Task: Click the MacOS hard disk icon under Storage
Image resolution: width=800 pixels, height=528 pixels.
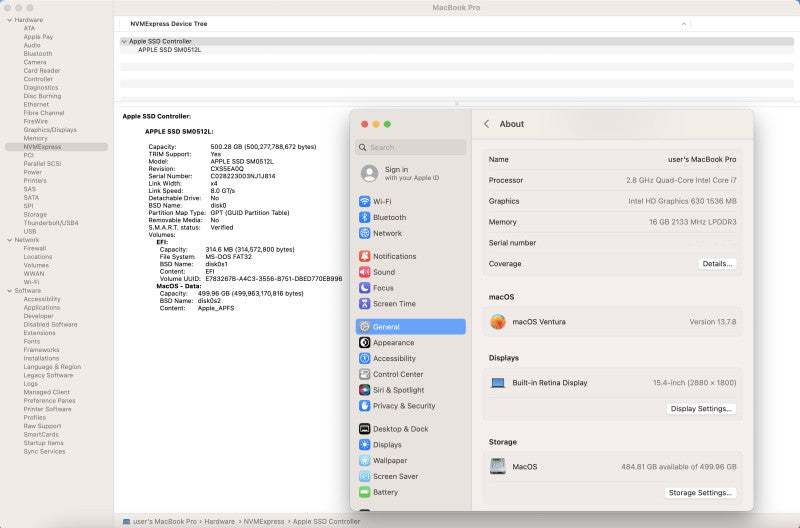Action: [x=497, y=466]
